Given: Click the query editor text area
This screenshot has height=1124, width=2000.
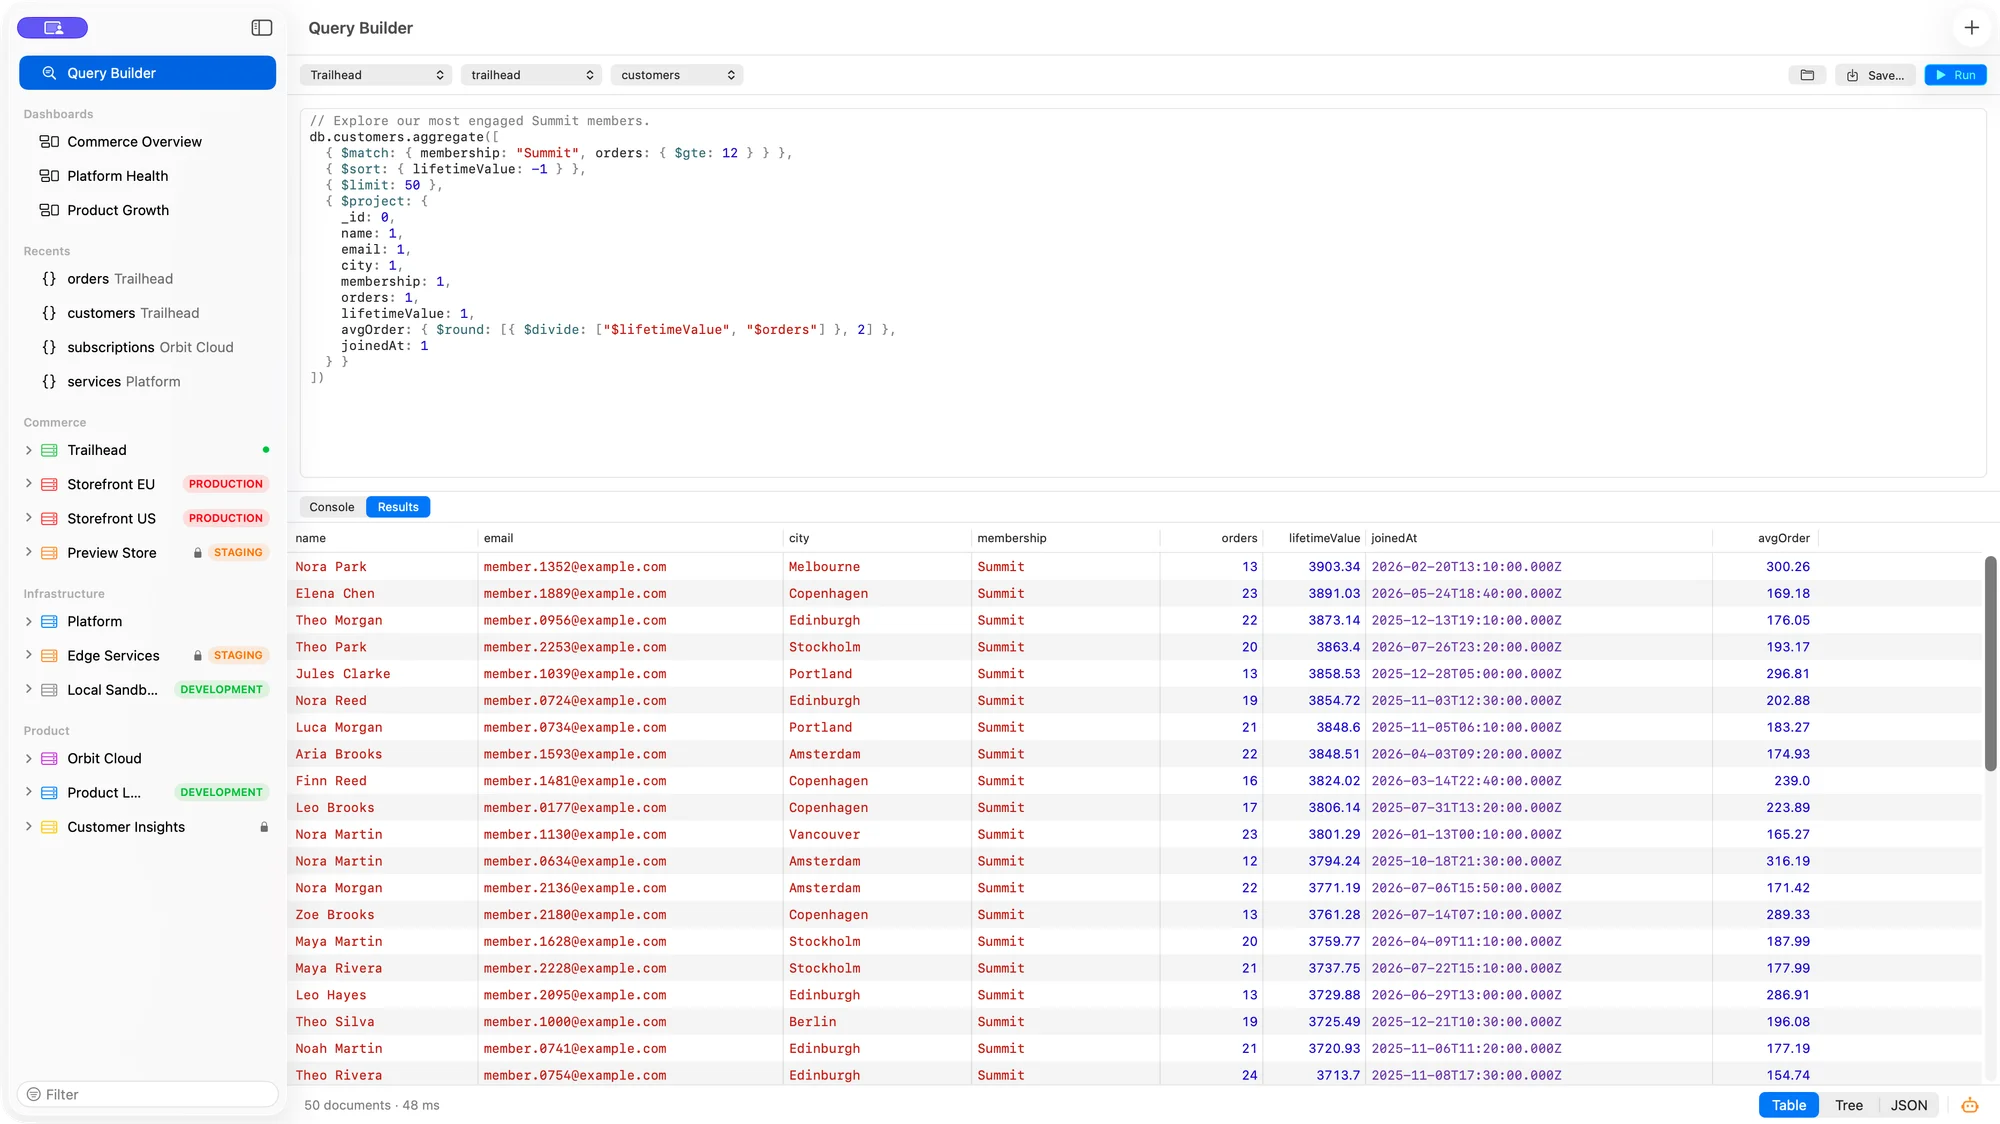Looking at the screenshot, I should (1143, 293).
